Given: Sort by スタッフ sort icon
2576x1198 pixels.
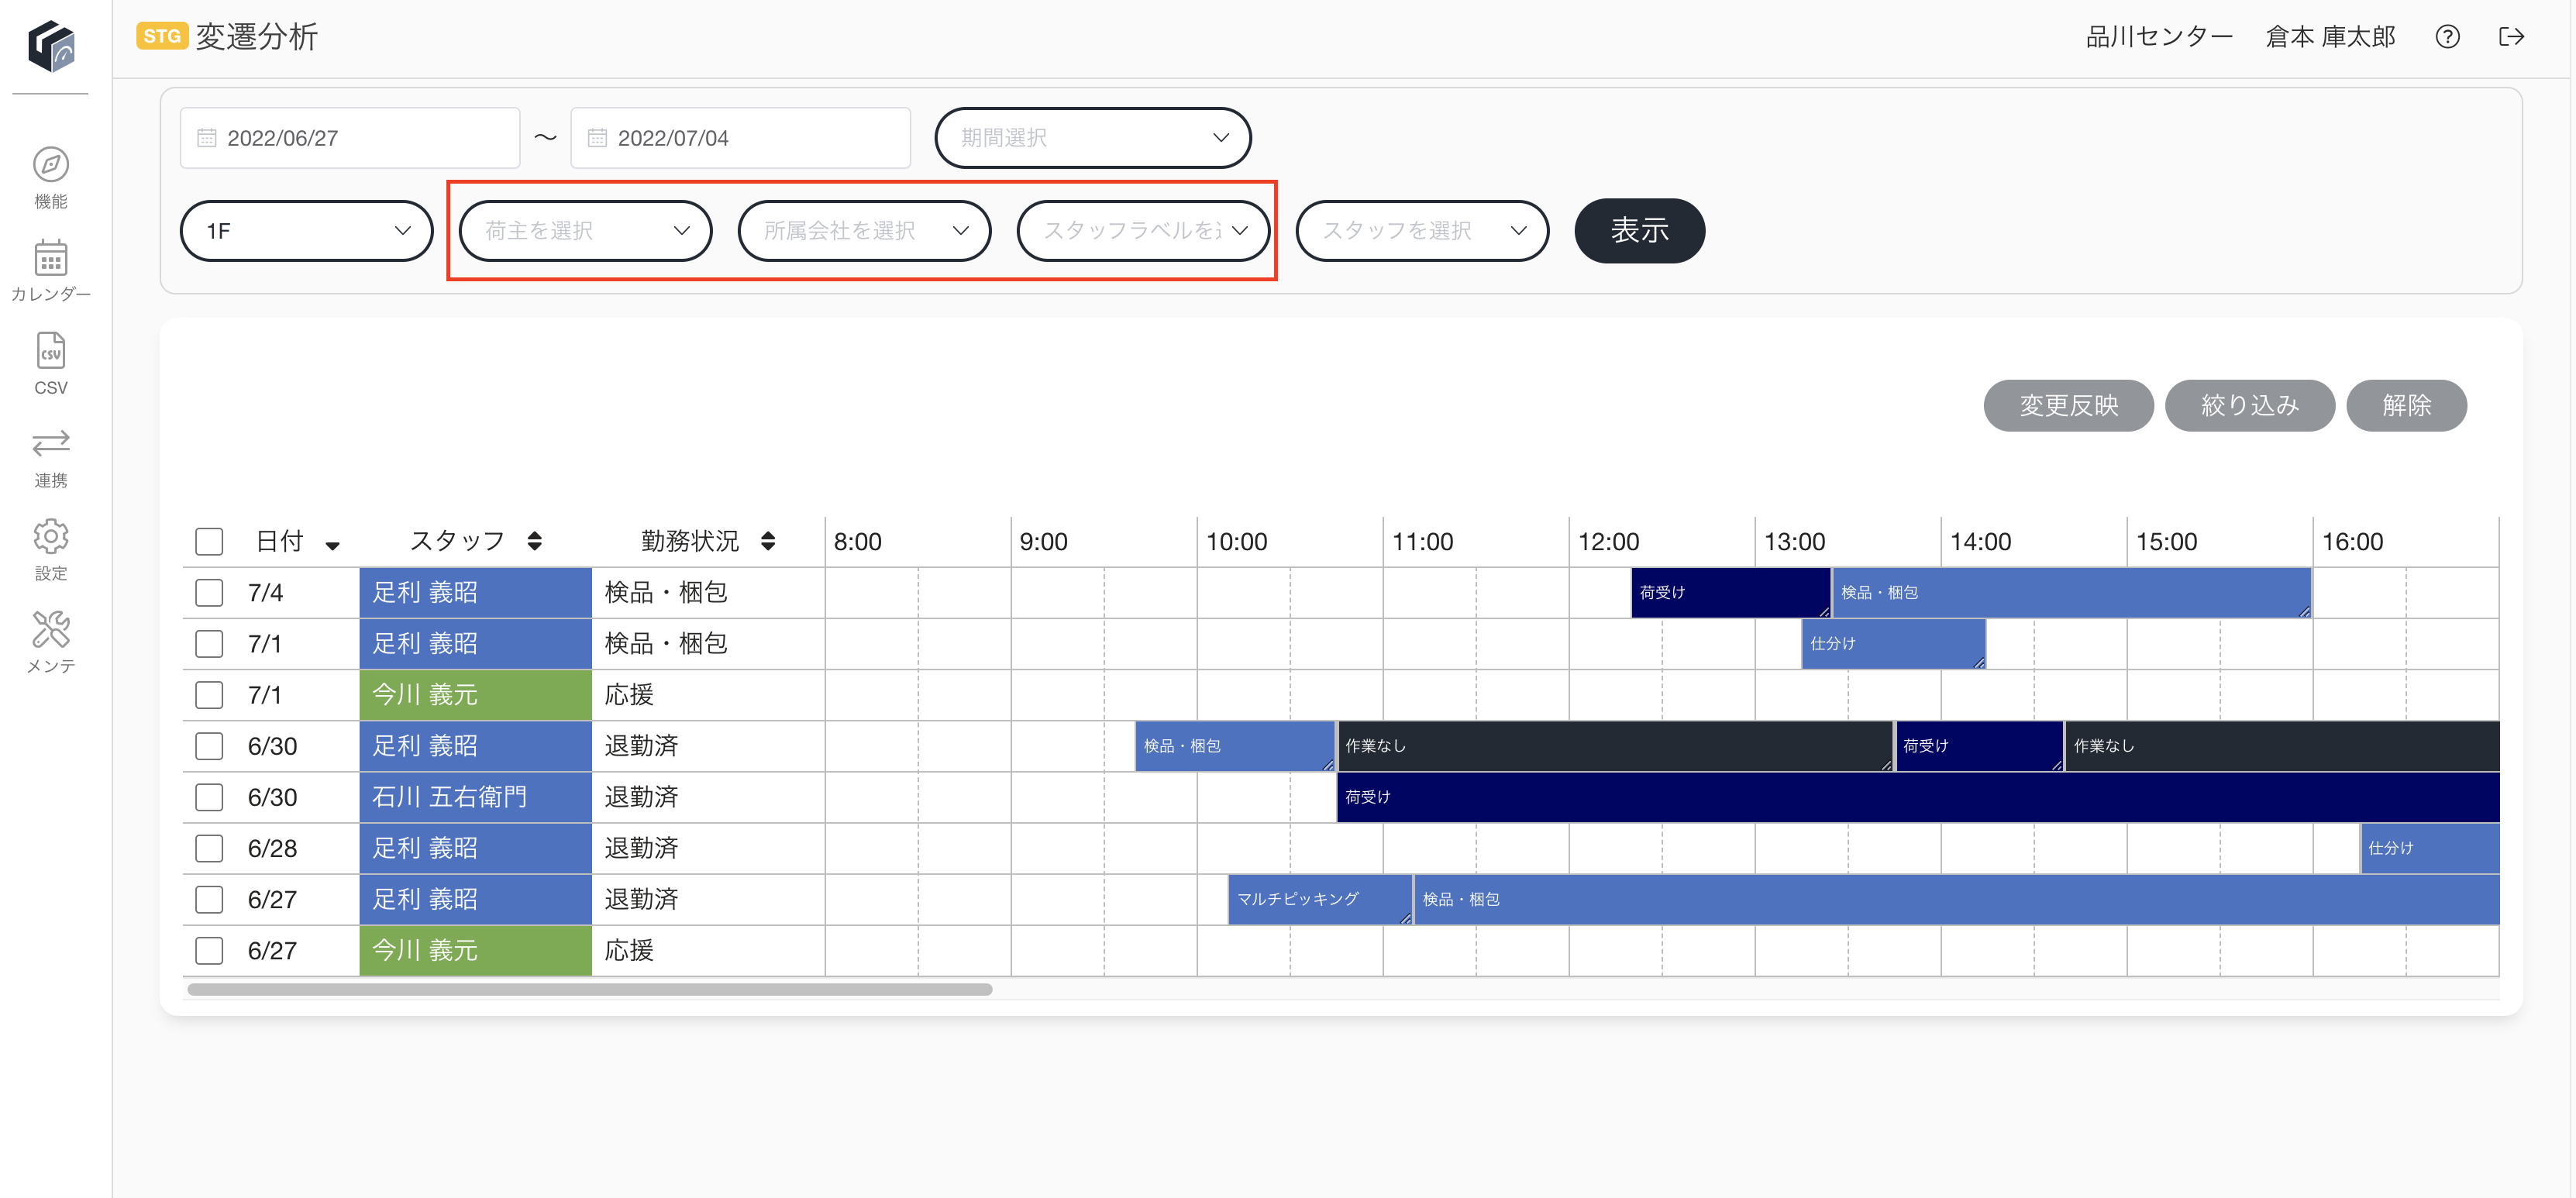Looking at the screenshot, I should [535, 541].
